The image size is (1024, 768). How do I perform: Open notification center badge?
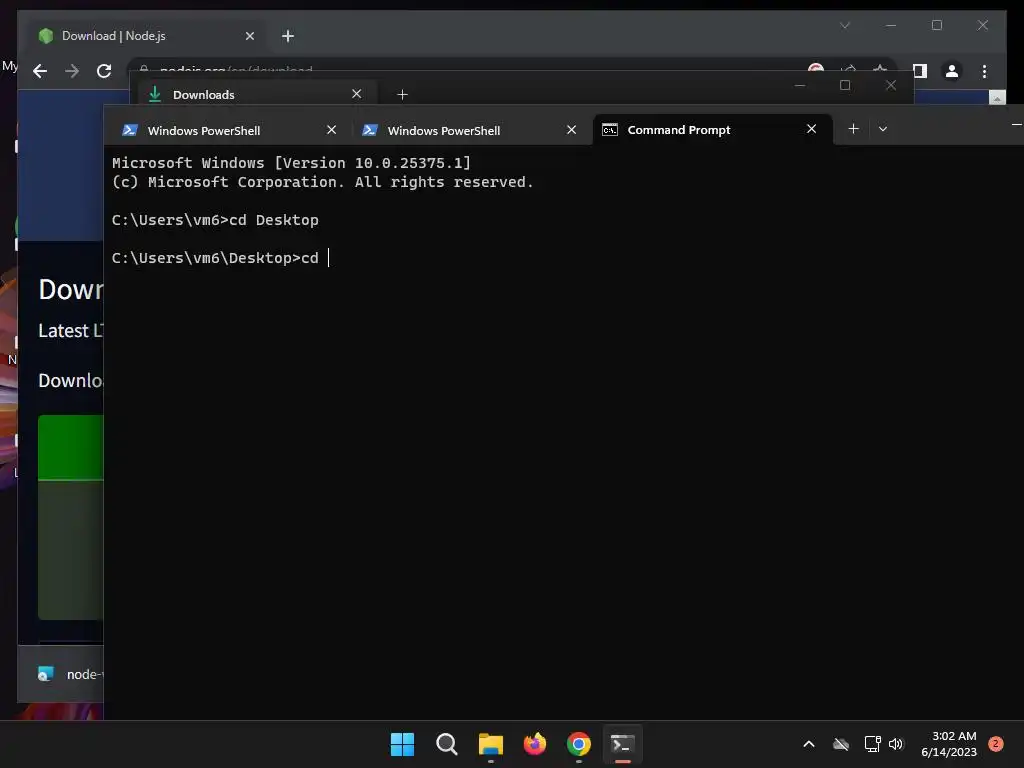pos(996,744)
